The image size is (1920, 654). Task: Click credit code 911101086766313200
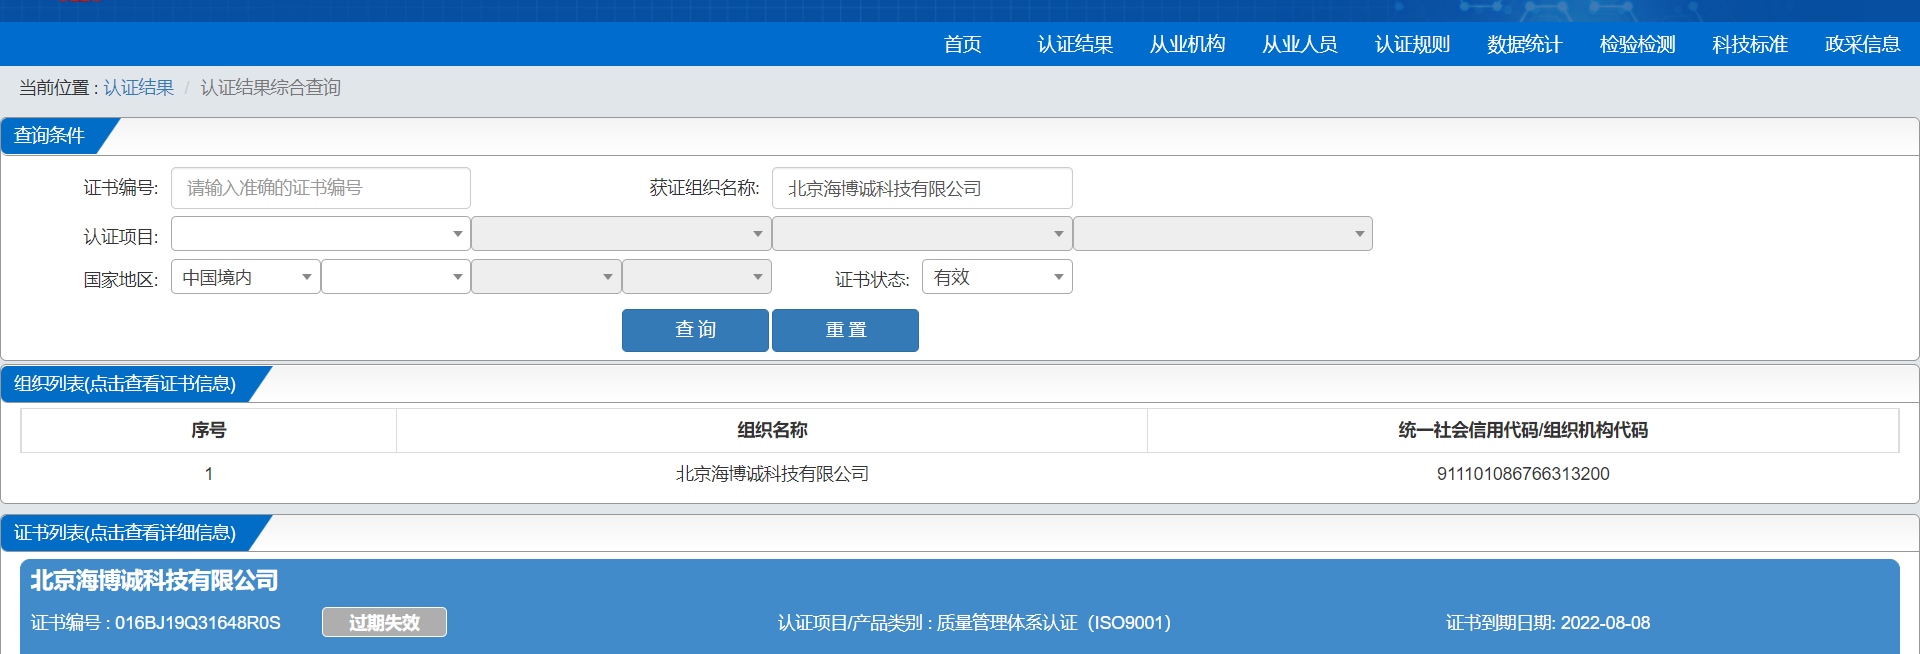pos(1523,474)
